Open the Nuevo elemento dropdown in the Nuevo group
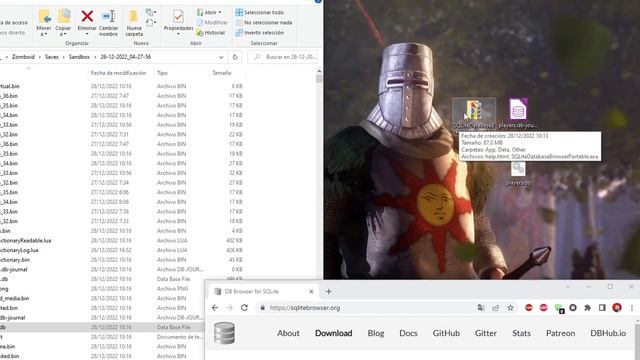The image size is (640, 360). tap(151, 13)
